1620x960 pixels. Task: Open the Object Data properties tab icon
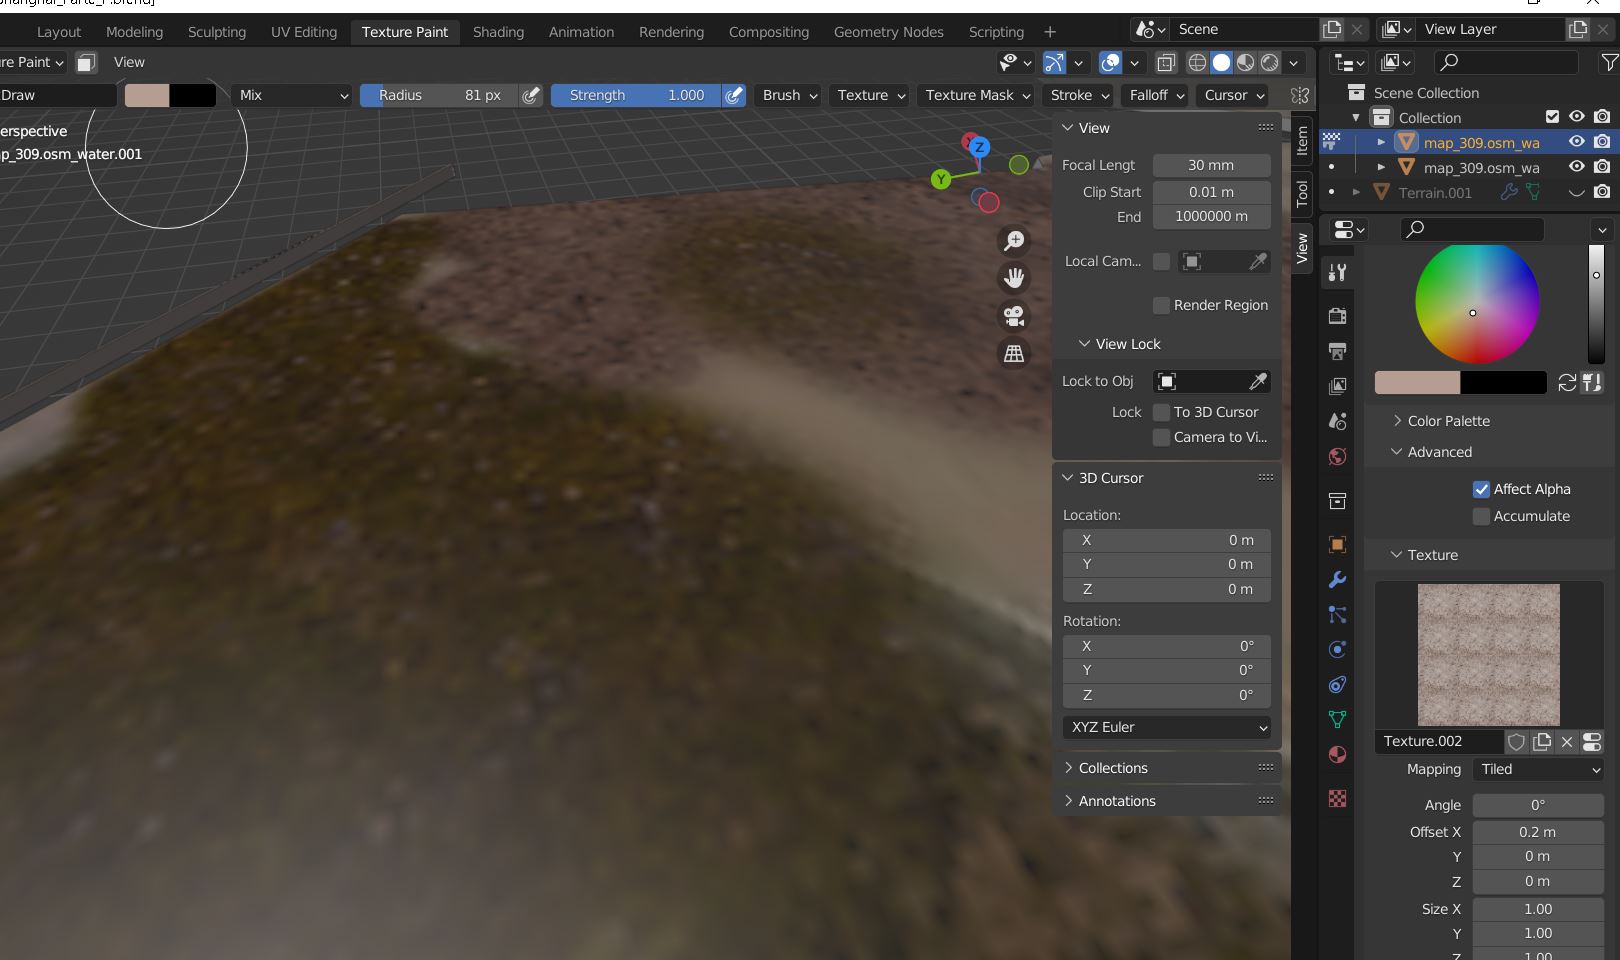tap(1338, 719)
